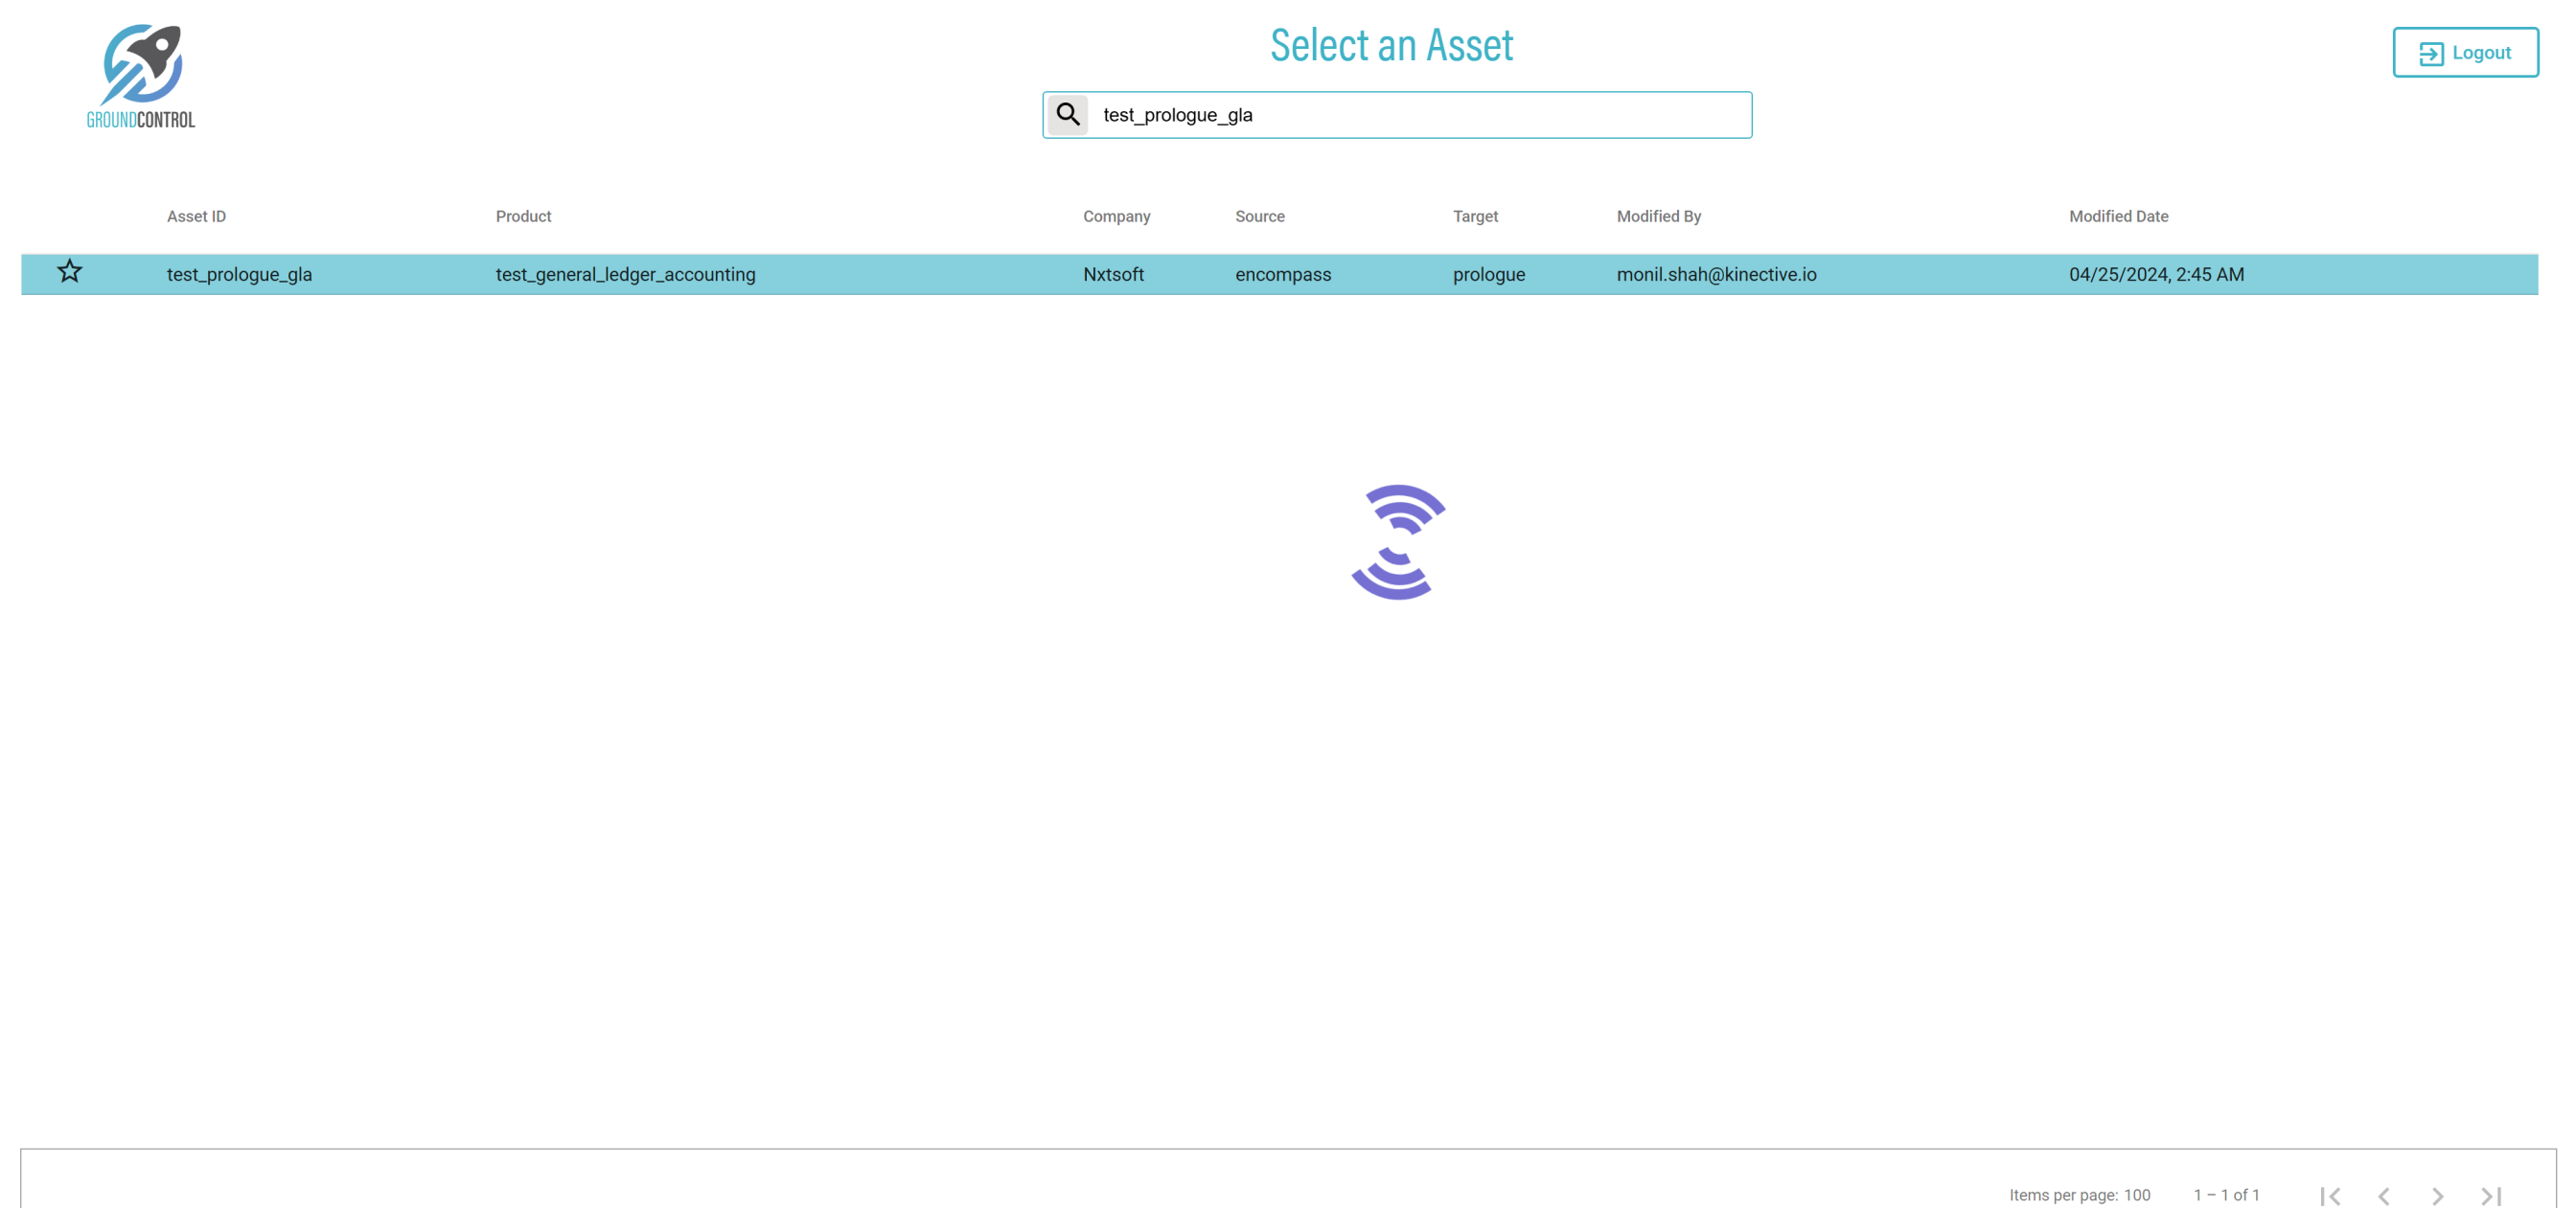Sort by Modified Date header
The image size is (2576, 1208).
coord(2118,216)
